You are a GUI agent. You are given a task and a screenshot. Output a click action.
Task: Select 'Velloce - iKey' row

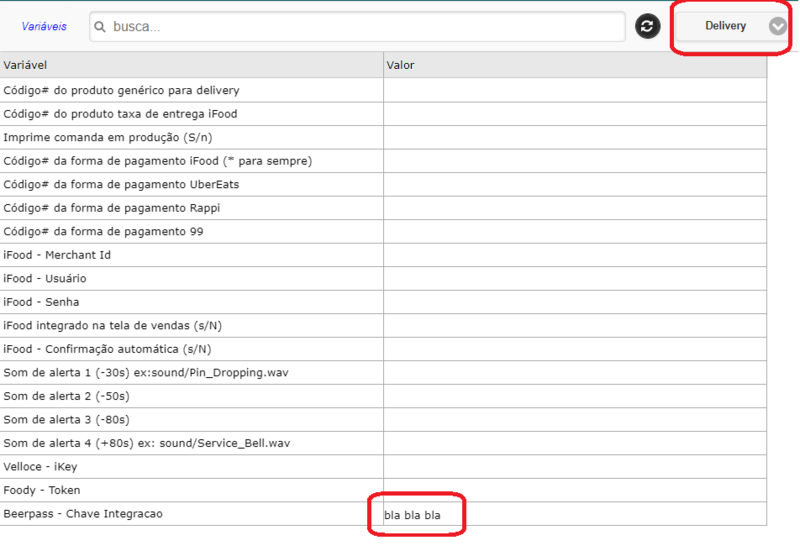(383, 466)
